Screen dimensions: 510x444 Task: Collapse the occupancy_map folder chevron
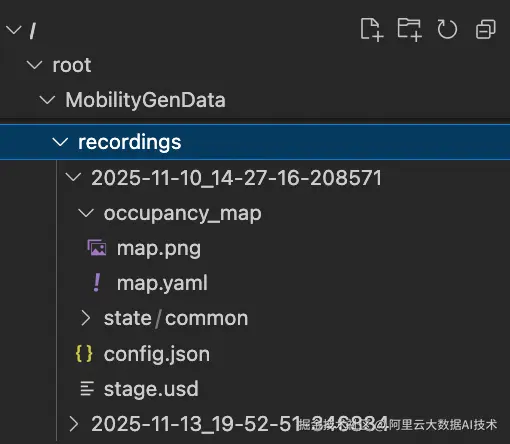coord(86,213)
